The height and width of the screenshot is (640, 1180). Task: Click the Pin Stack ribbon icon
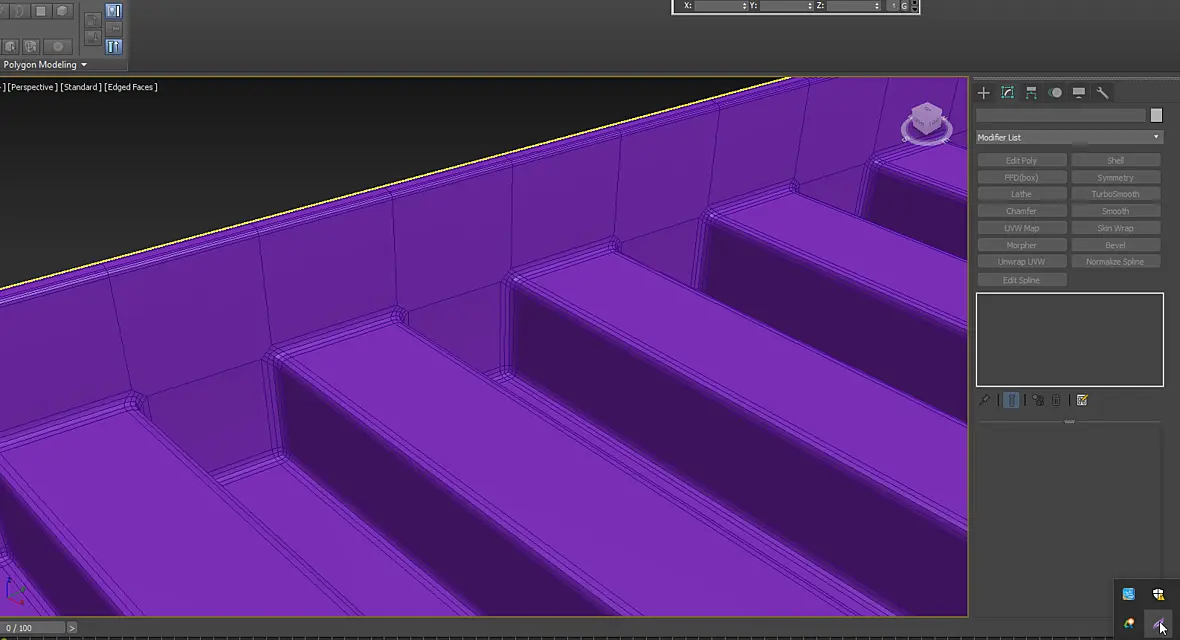coord(114,29)
